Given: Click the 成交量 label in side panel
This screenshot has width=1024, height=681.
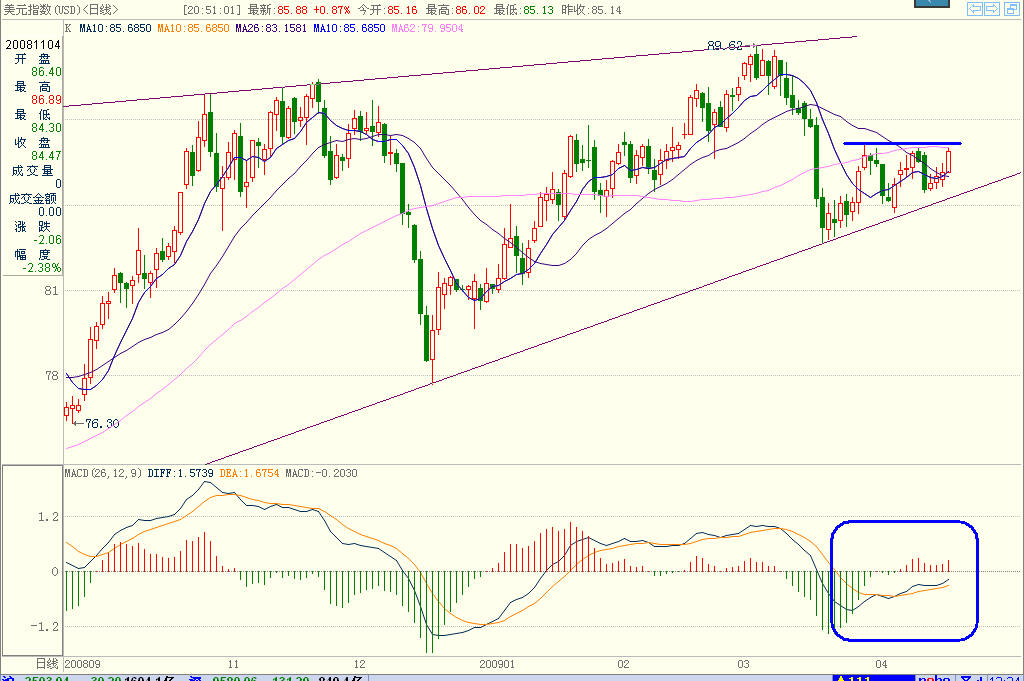Looking at the screenshot, I should 32,170.
